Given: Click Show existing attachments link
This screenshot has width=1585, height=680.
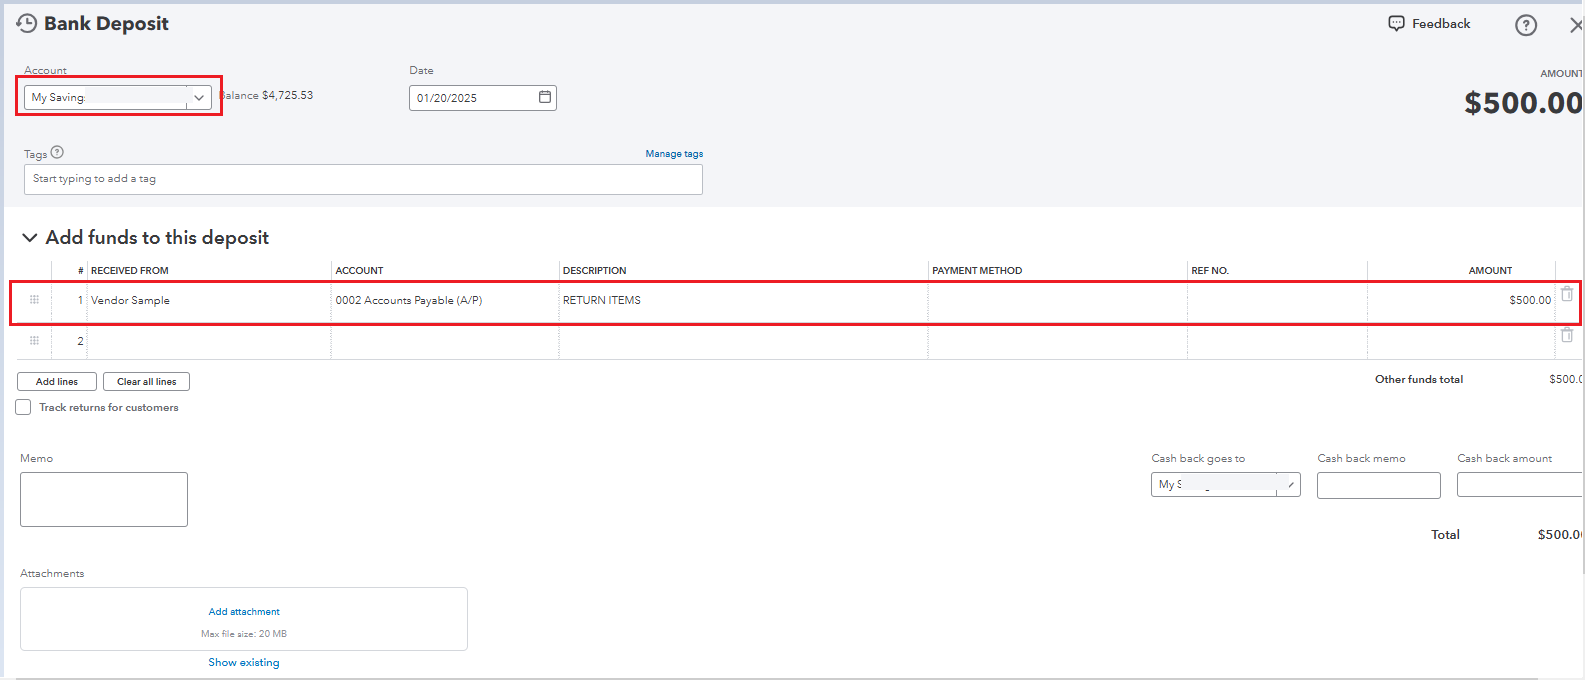Looking at the screenshot, I should pyautogui.click(x=244, y=663).
